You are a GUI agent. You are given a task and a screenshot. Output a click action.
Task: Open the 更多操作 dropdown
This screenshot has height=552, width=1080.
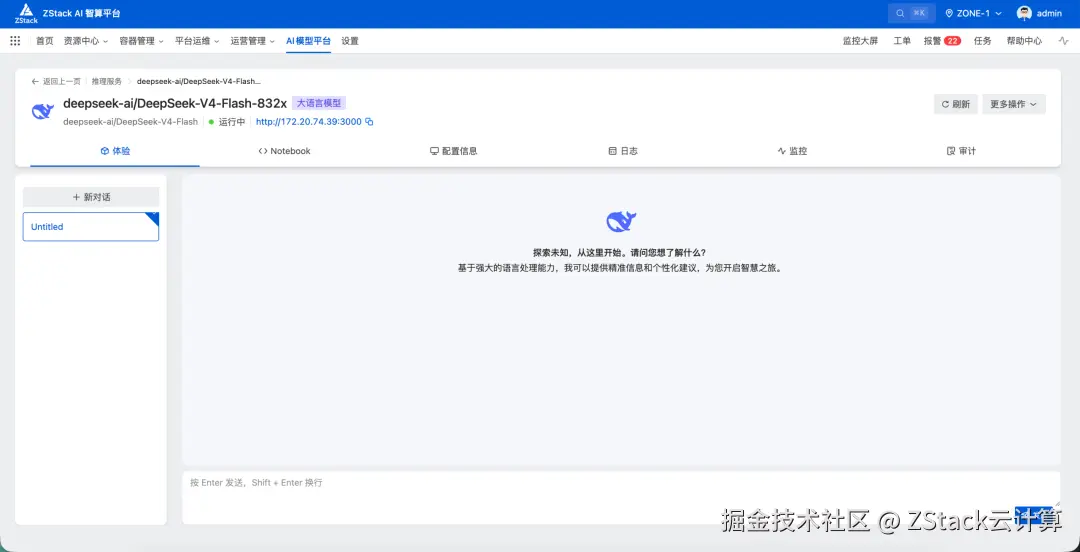click(1014, 104)
